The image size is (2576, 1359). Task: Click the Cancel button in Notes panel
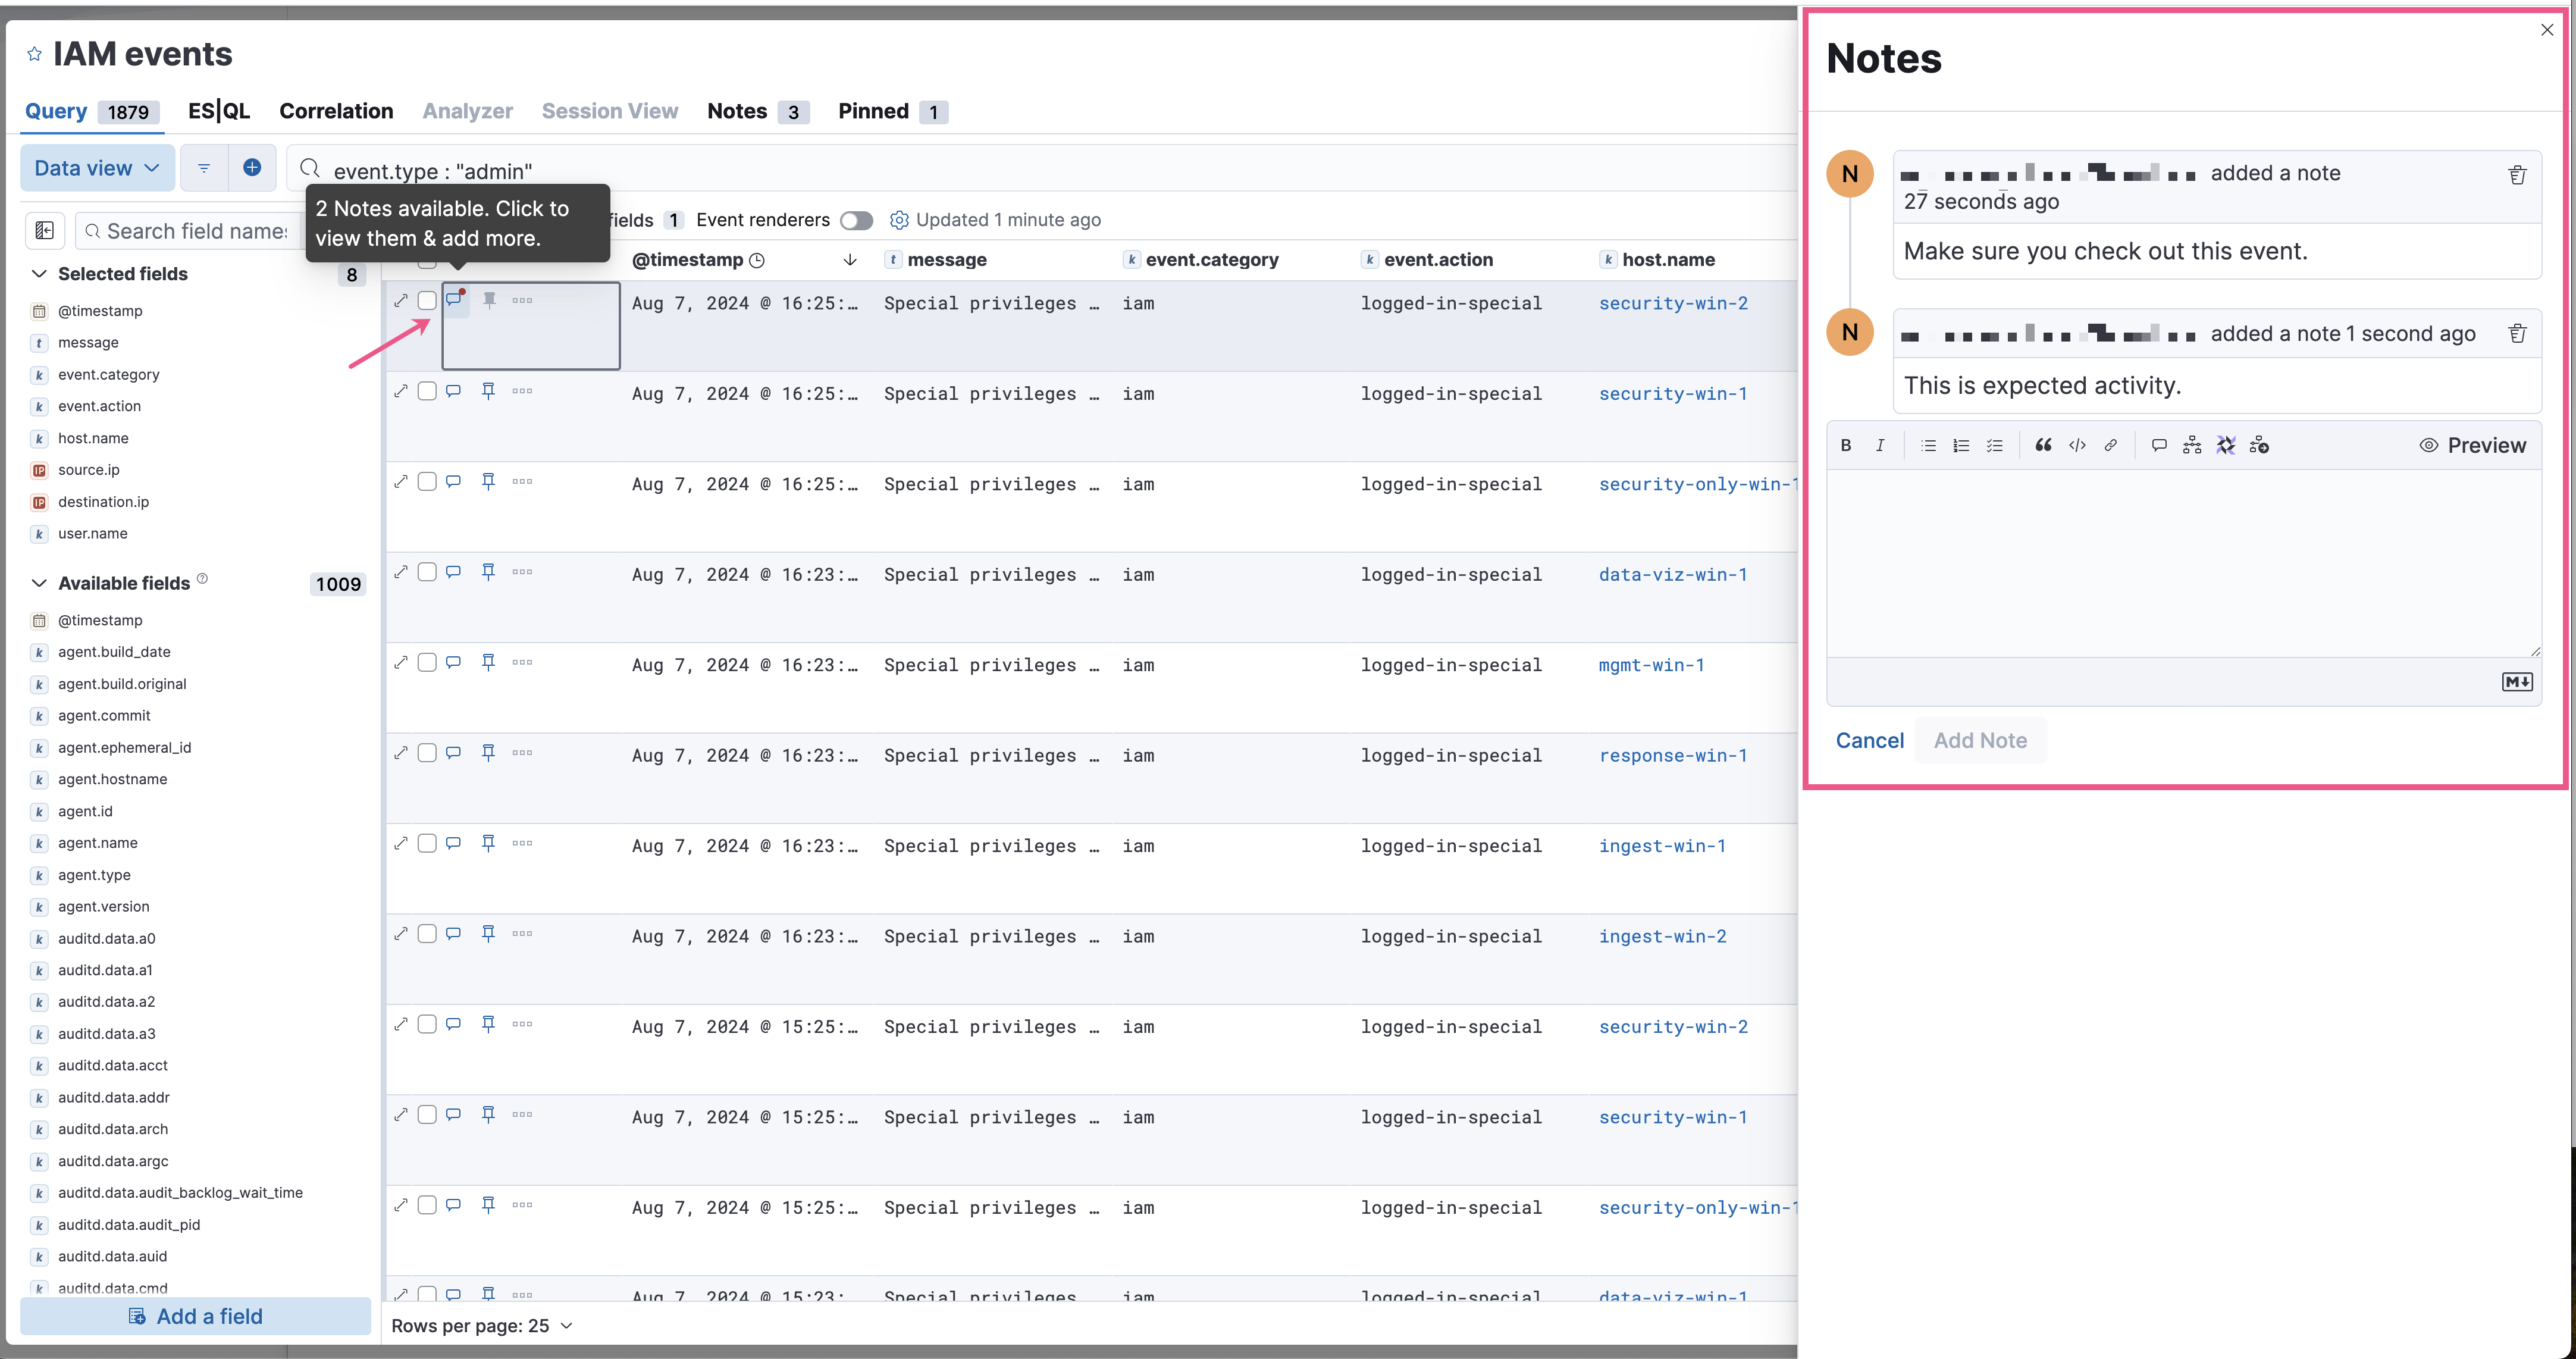coord(1870,739)
